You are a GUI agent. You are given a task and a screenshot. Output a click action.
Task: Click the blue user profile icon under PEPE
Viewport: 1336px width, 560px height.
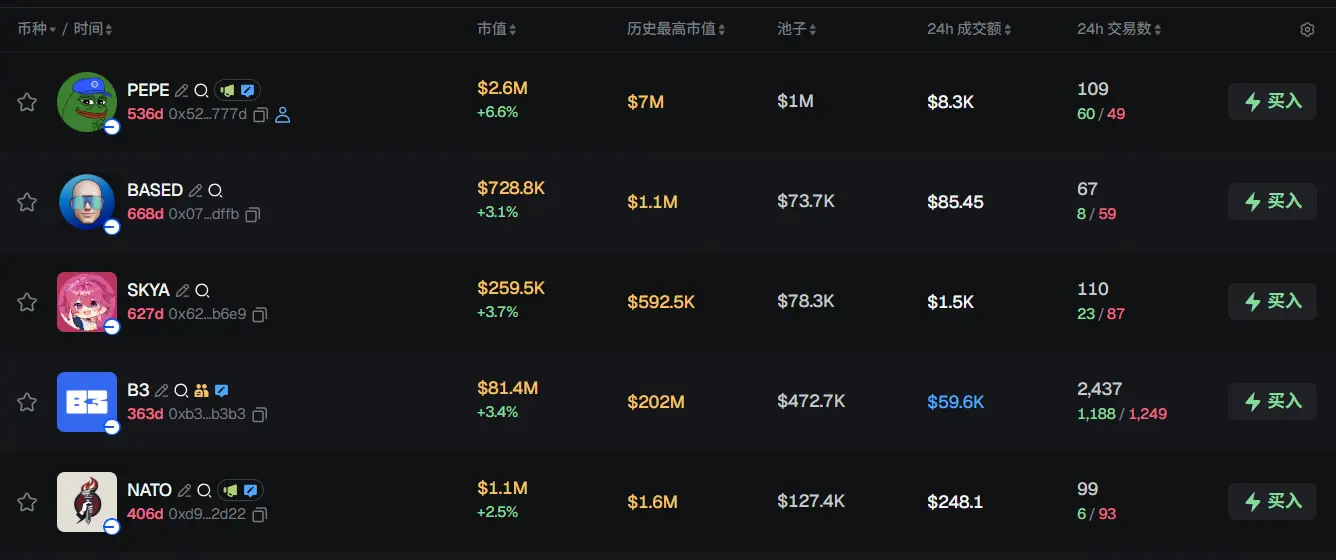282,115
